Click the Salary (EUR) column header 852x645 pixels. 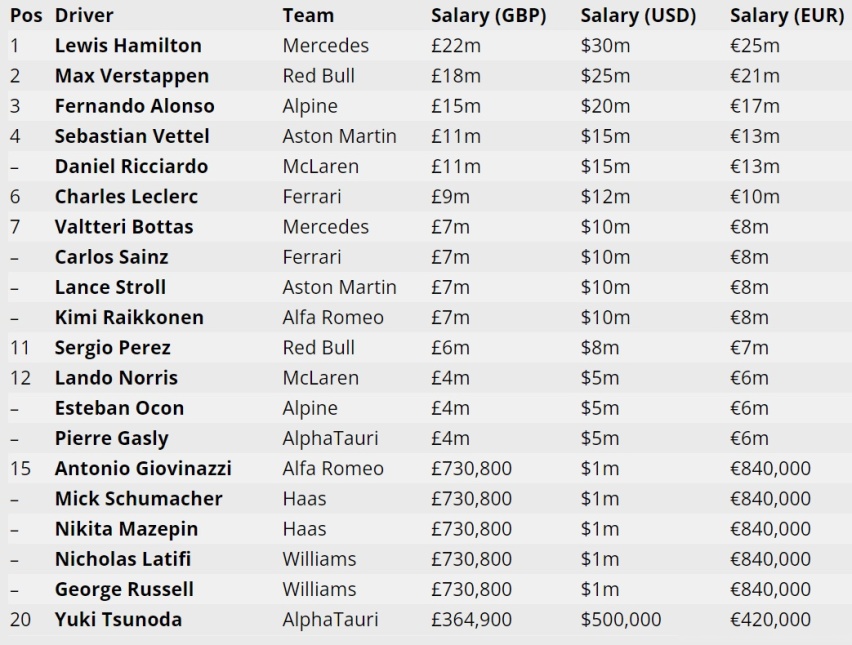click(787, 15)
